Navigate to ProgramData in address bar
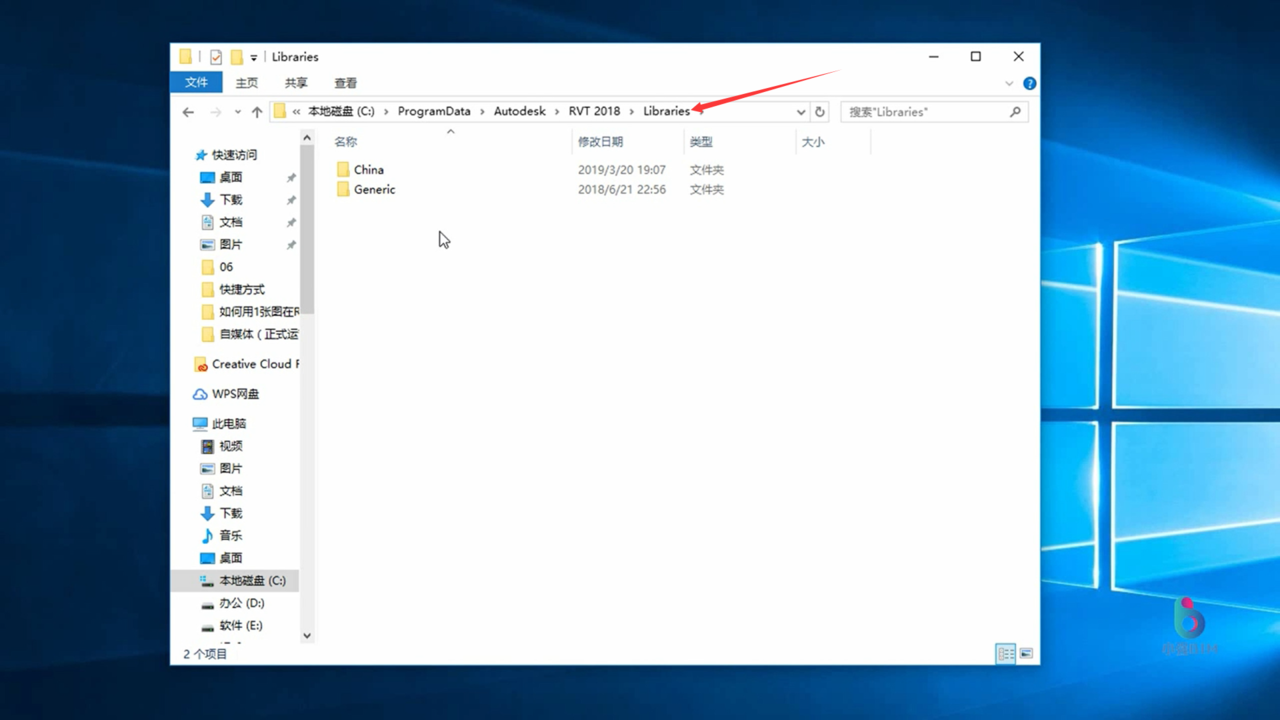Viewport: 1280px width, 720px height. pos(434,112)
